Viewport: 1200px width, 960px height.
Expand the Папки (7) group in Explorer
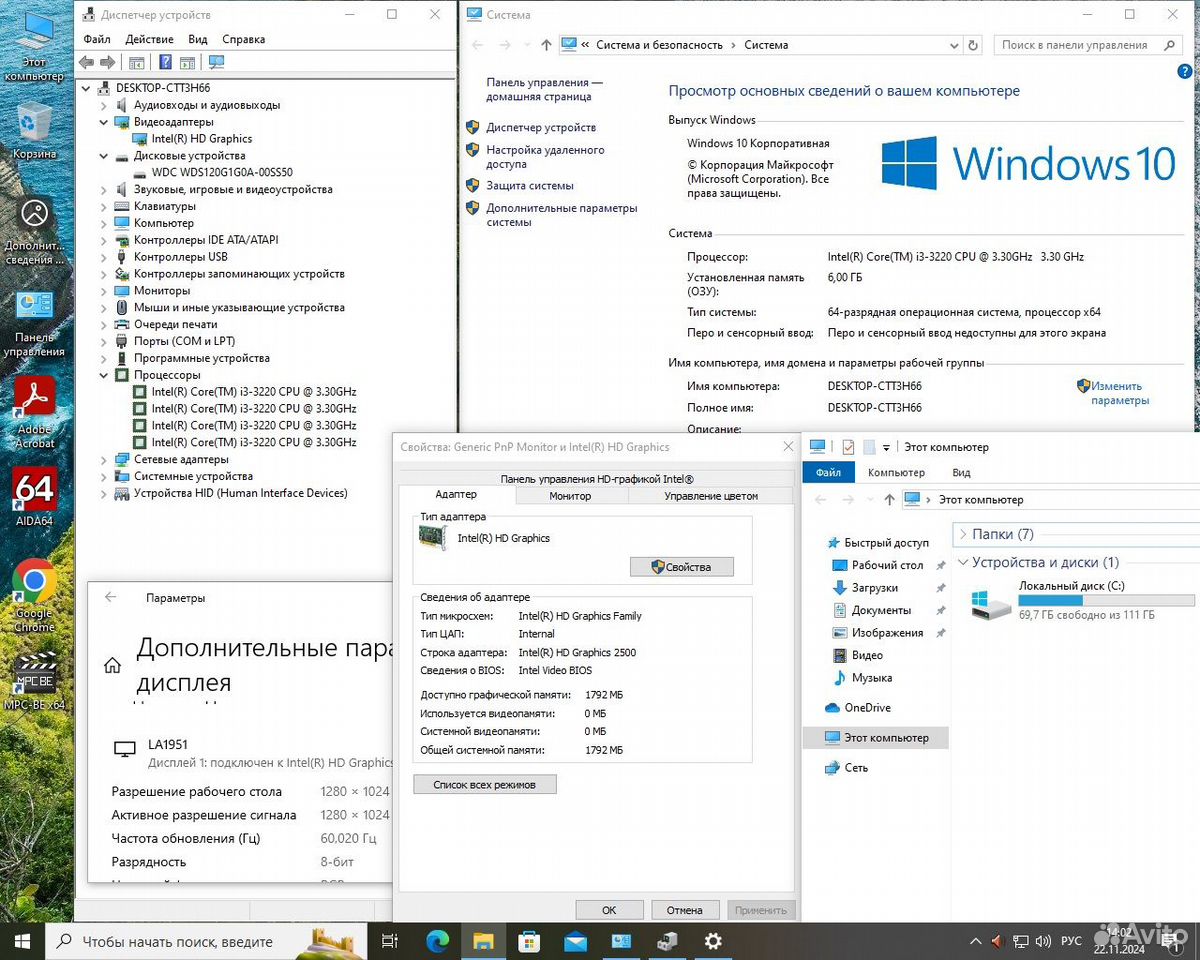963,534
